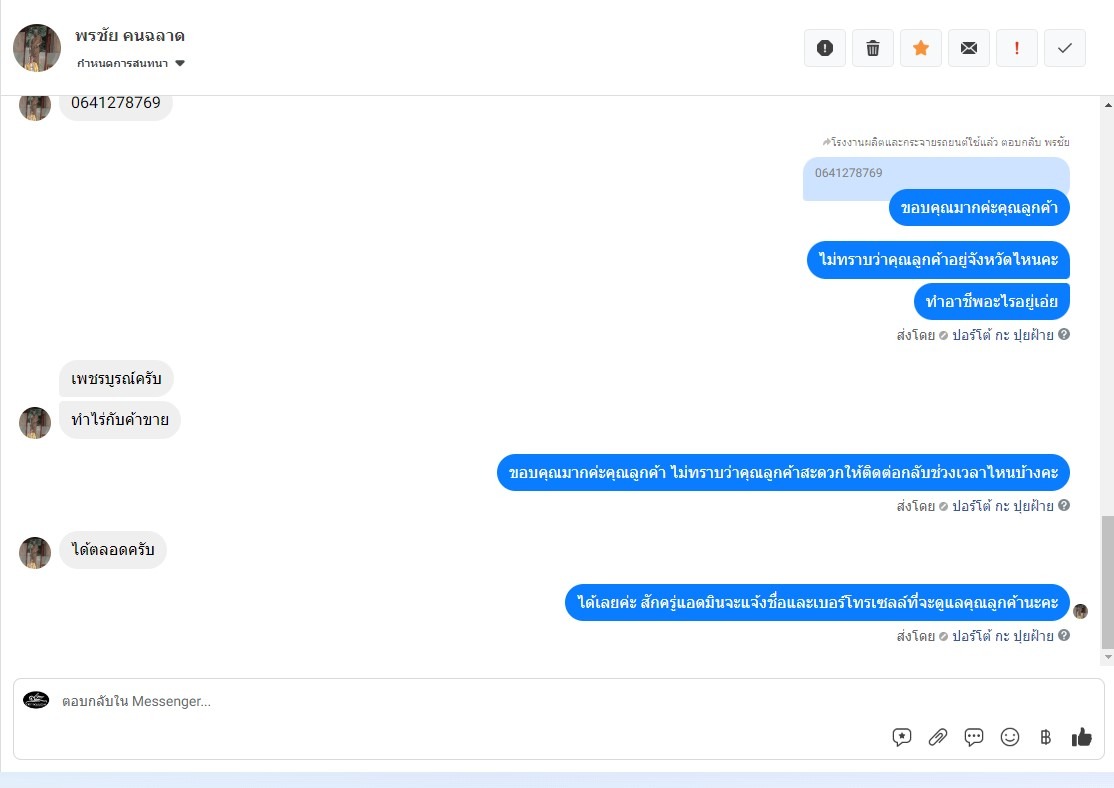Click help icon beside first ส่งโดย label
1114x788 pixels.
1064,335
